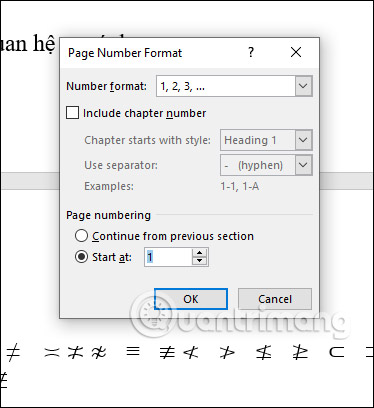Viewport: 374px width, 408px height.
Task: Confirm with the OK button
Action: pos(191,299)
